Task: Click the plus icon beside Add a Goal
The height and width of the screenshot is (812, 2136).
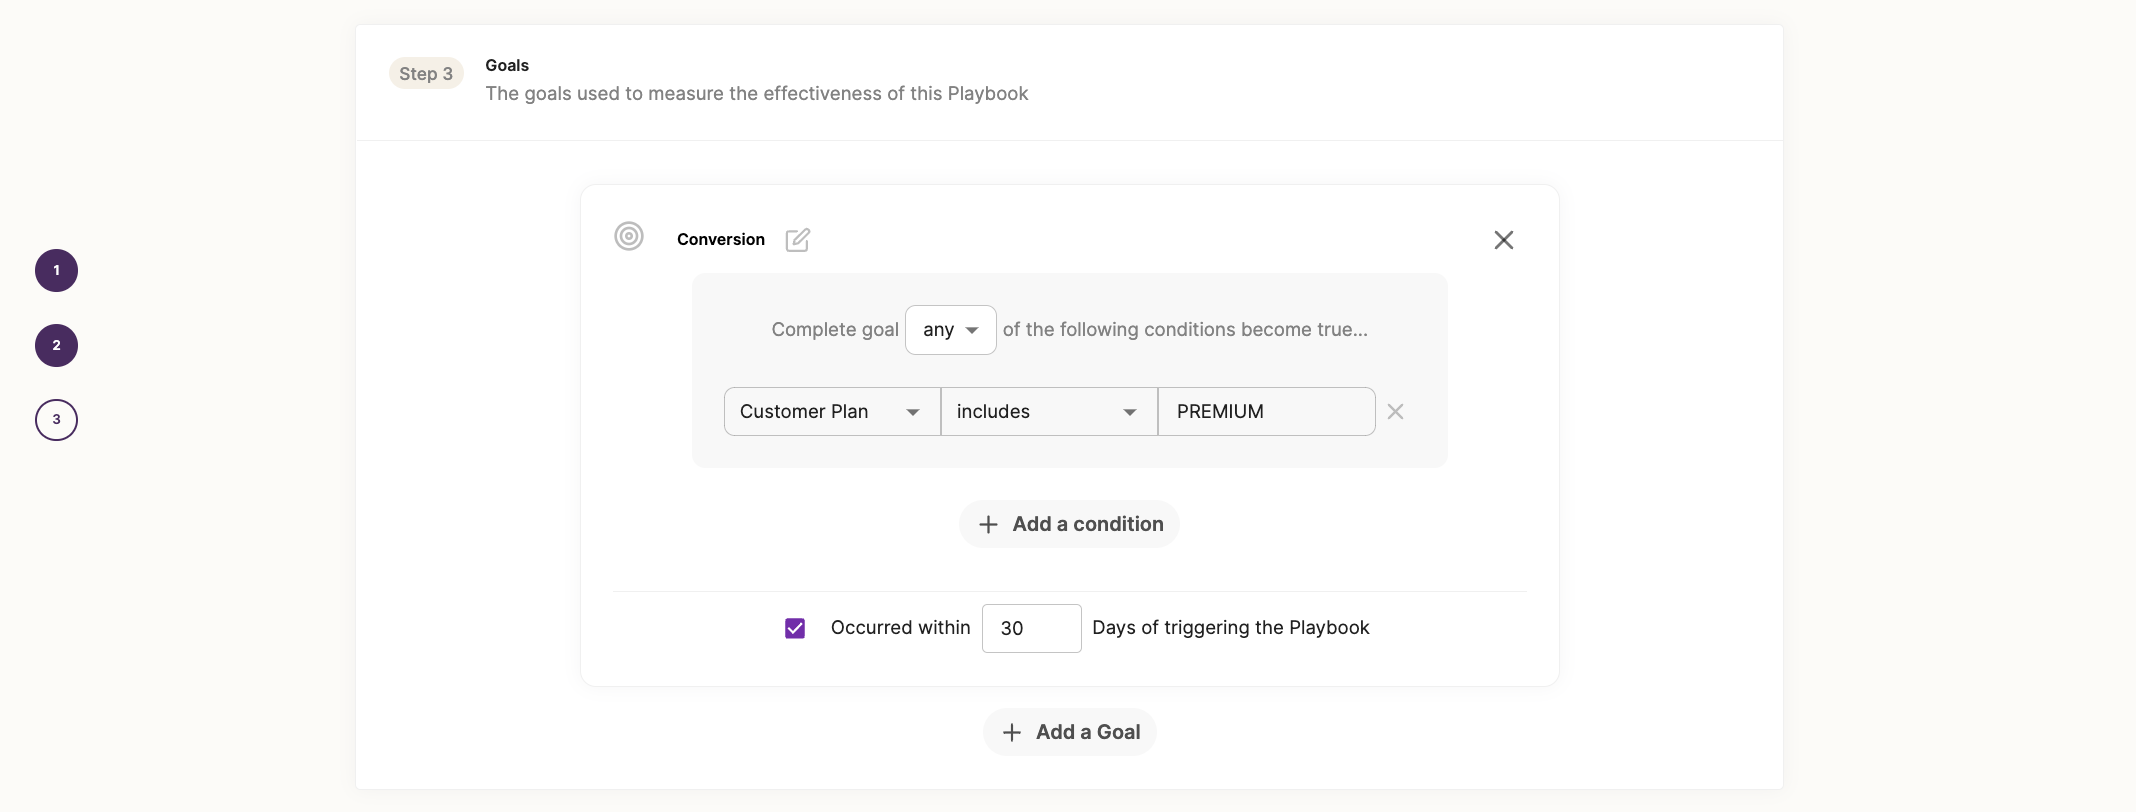Action: (x=1012, y=733)
